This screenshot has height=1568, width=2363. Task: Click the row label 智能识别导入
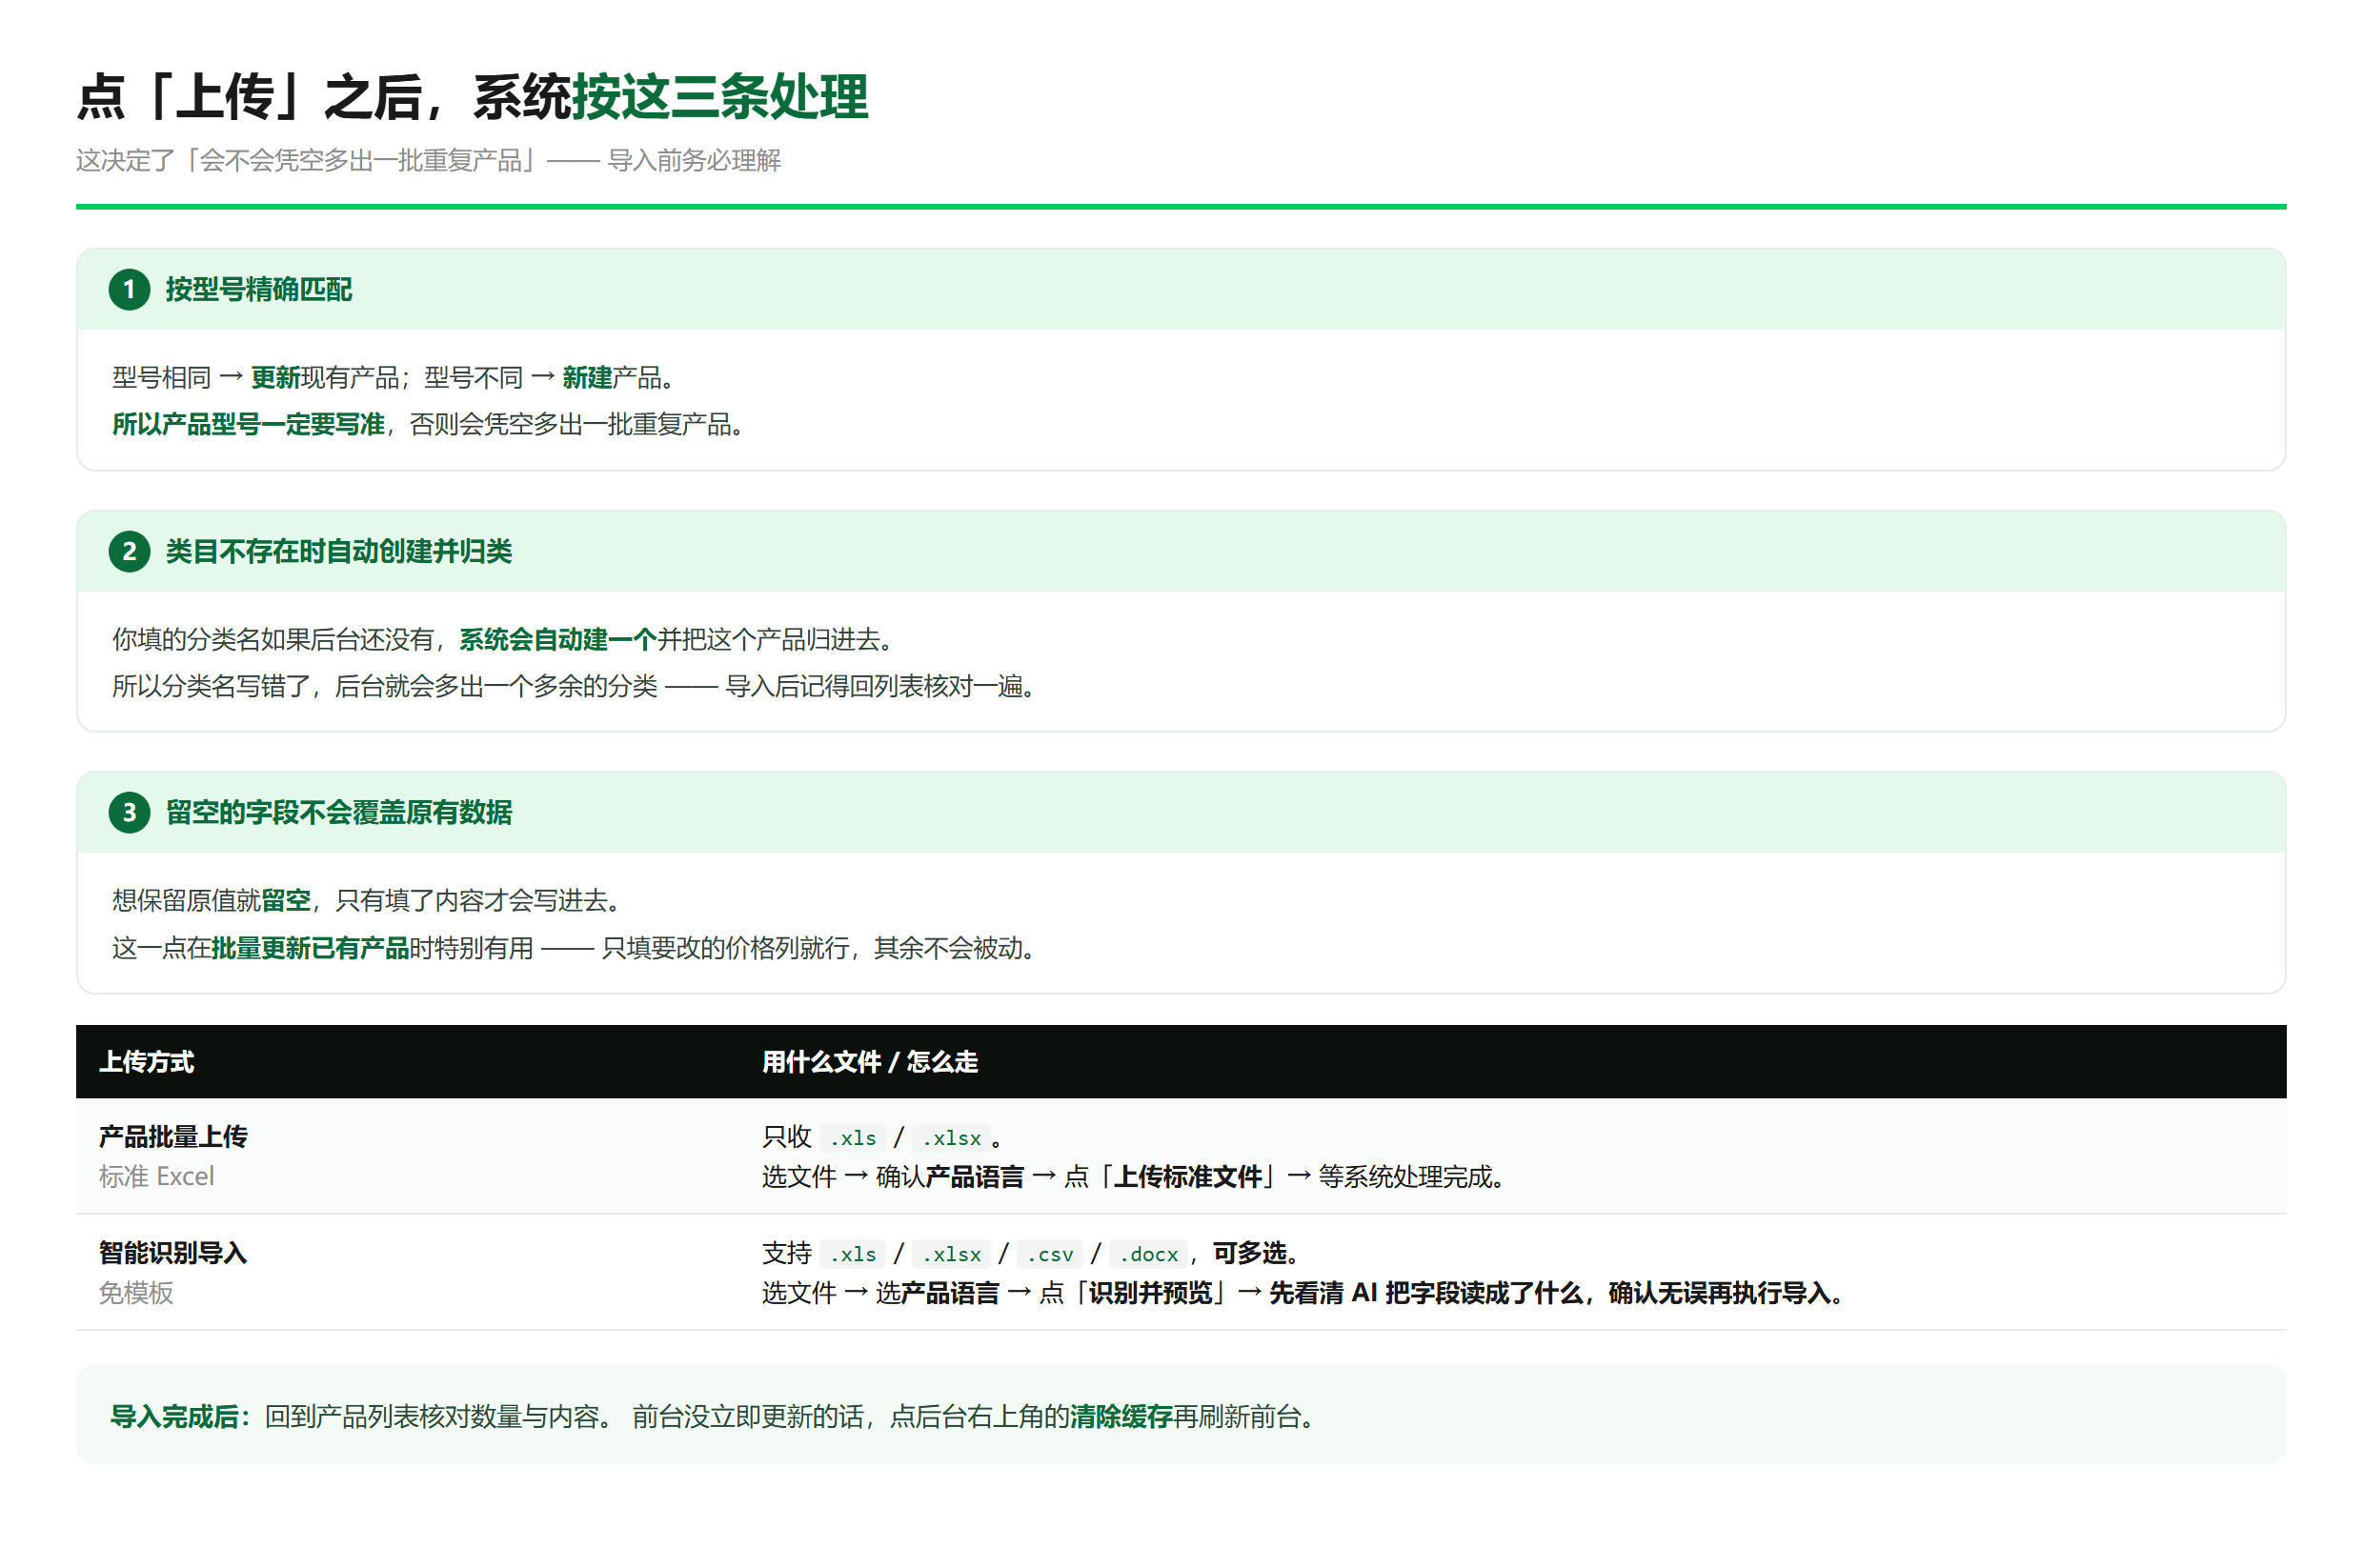[173, 1253]
